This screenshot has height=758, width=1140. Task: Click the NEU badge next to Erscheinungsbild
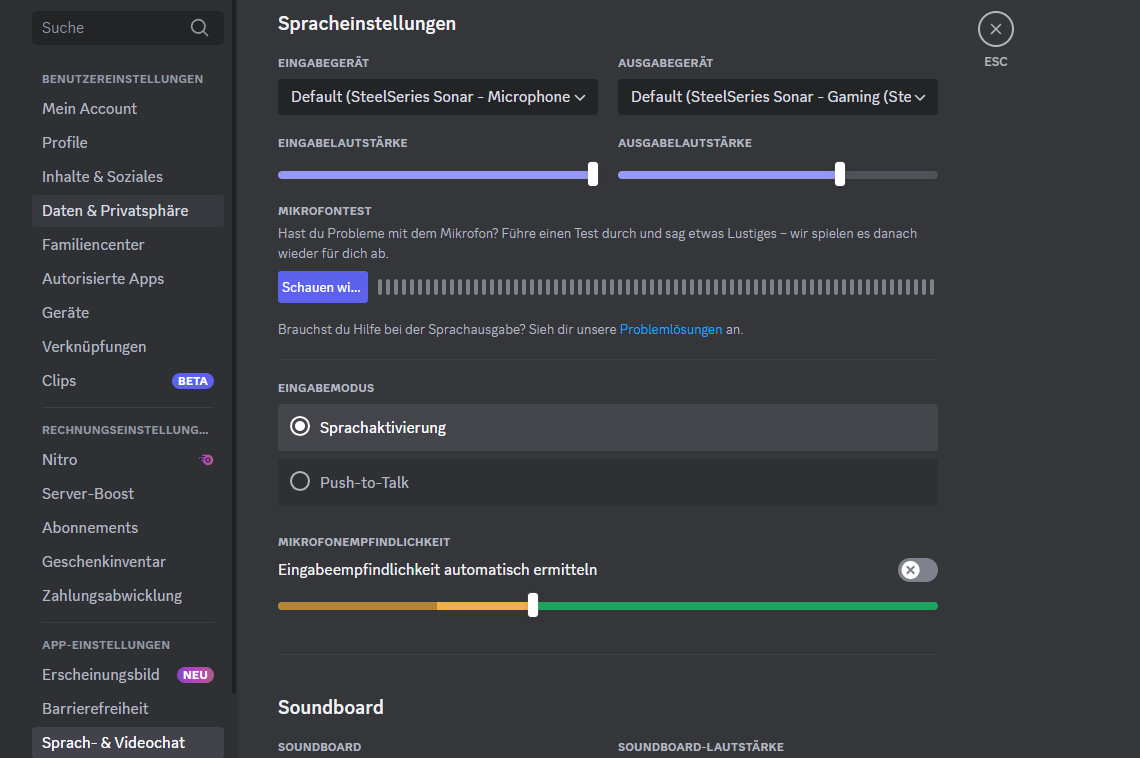coord(195,674)
